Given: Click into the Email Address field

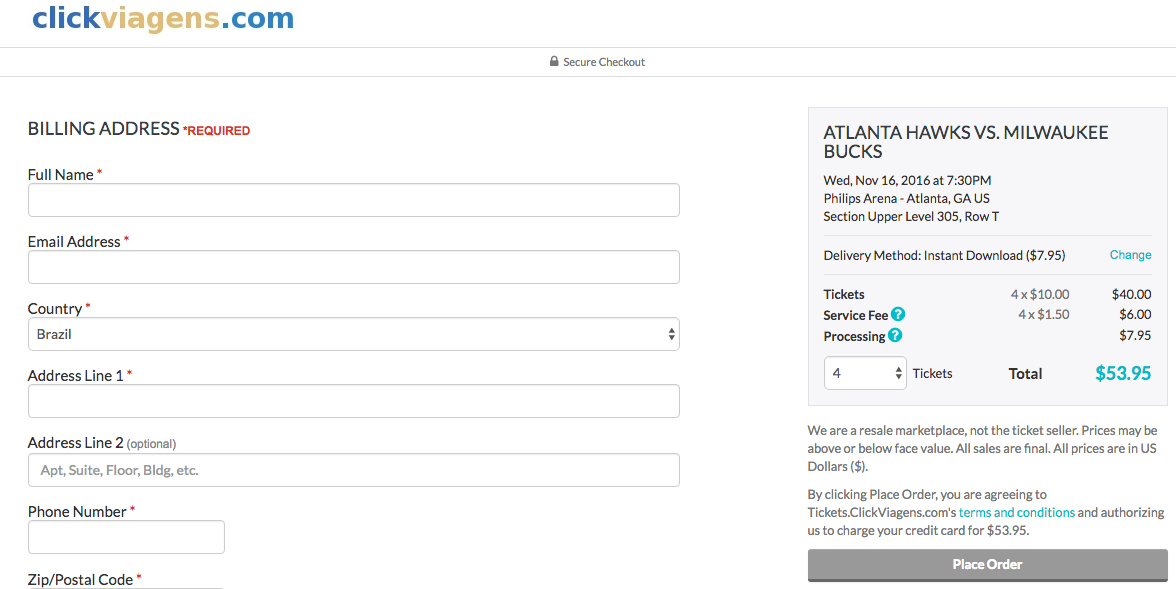Looking at the screenshot, I should point(353,267).
